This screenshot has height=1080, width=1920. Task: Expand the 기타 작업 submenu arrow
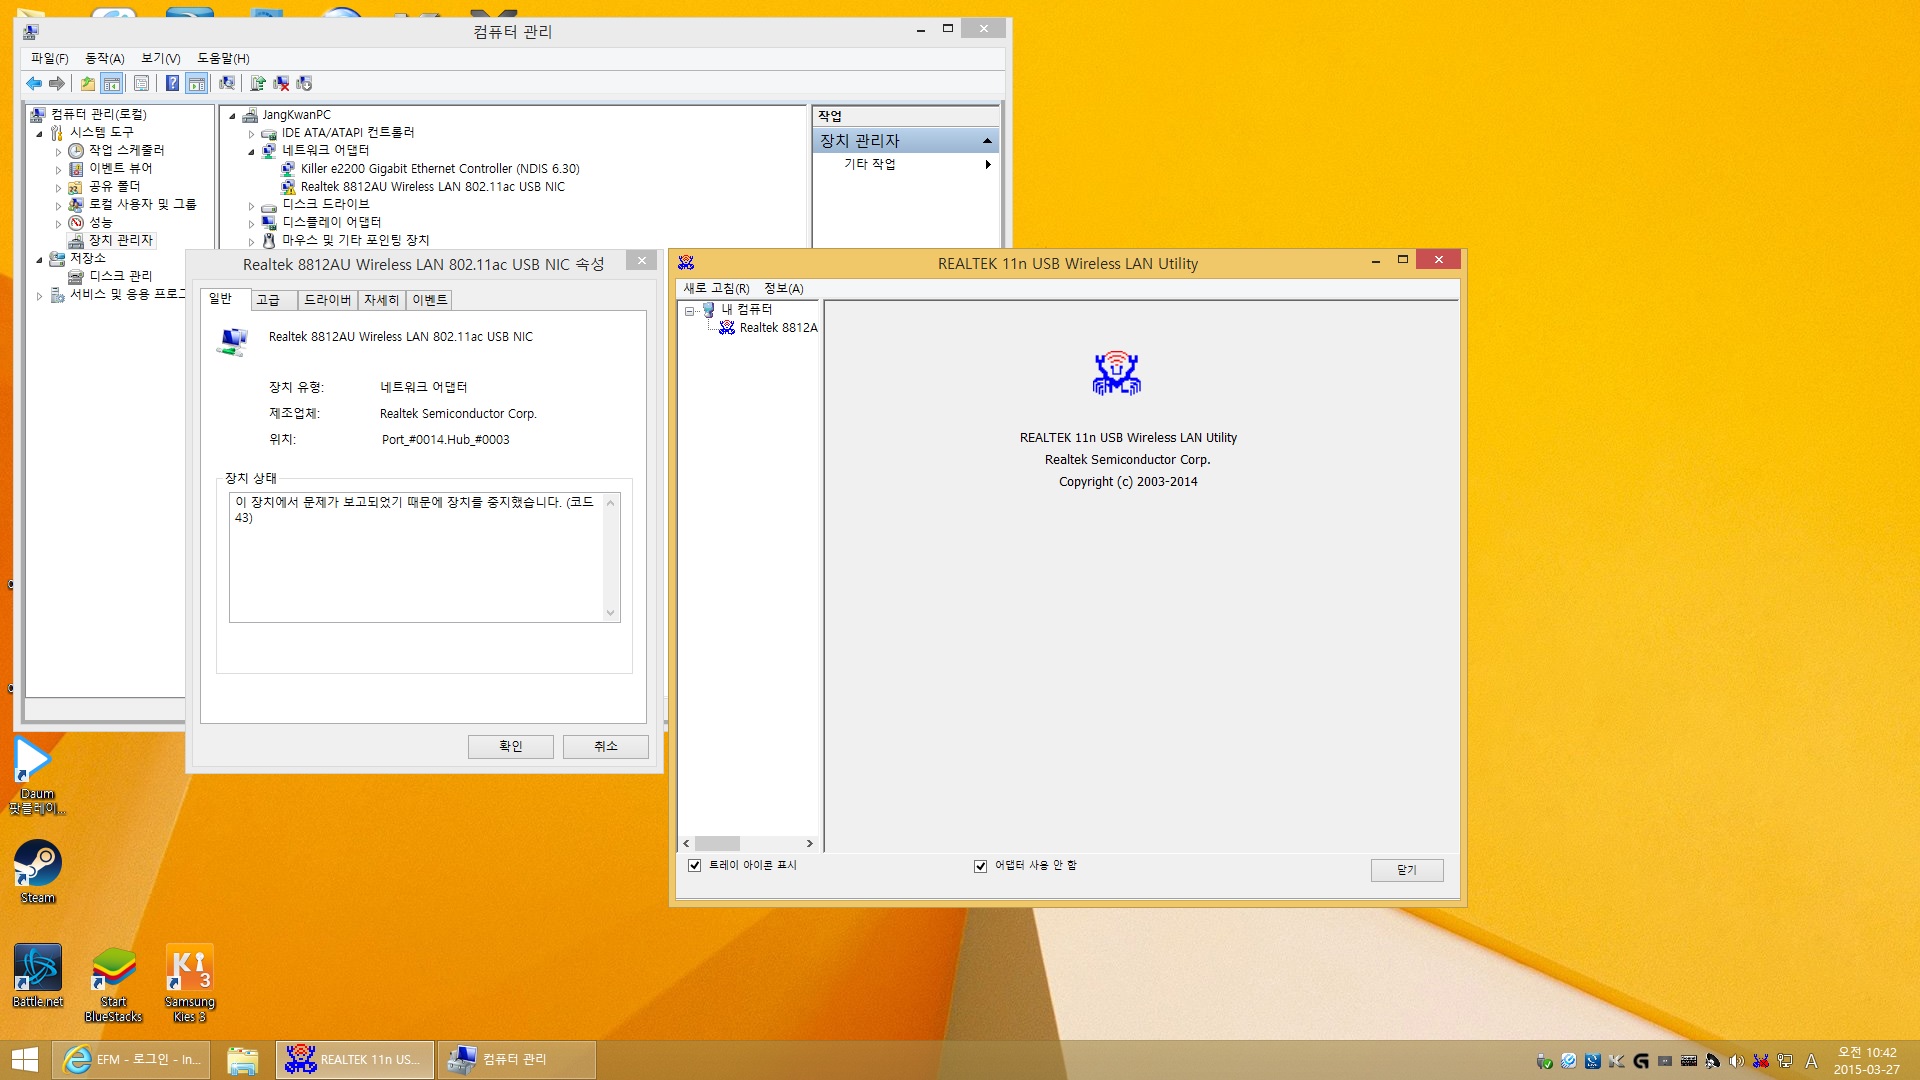pos(988,164)
